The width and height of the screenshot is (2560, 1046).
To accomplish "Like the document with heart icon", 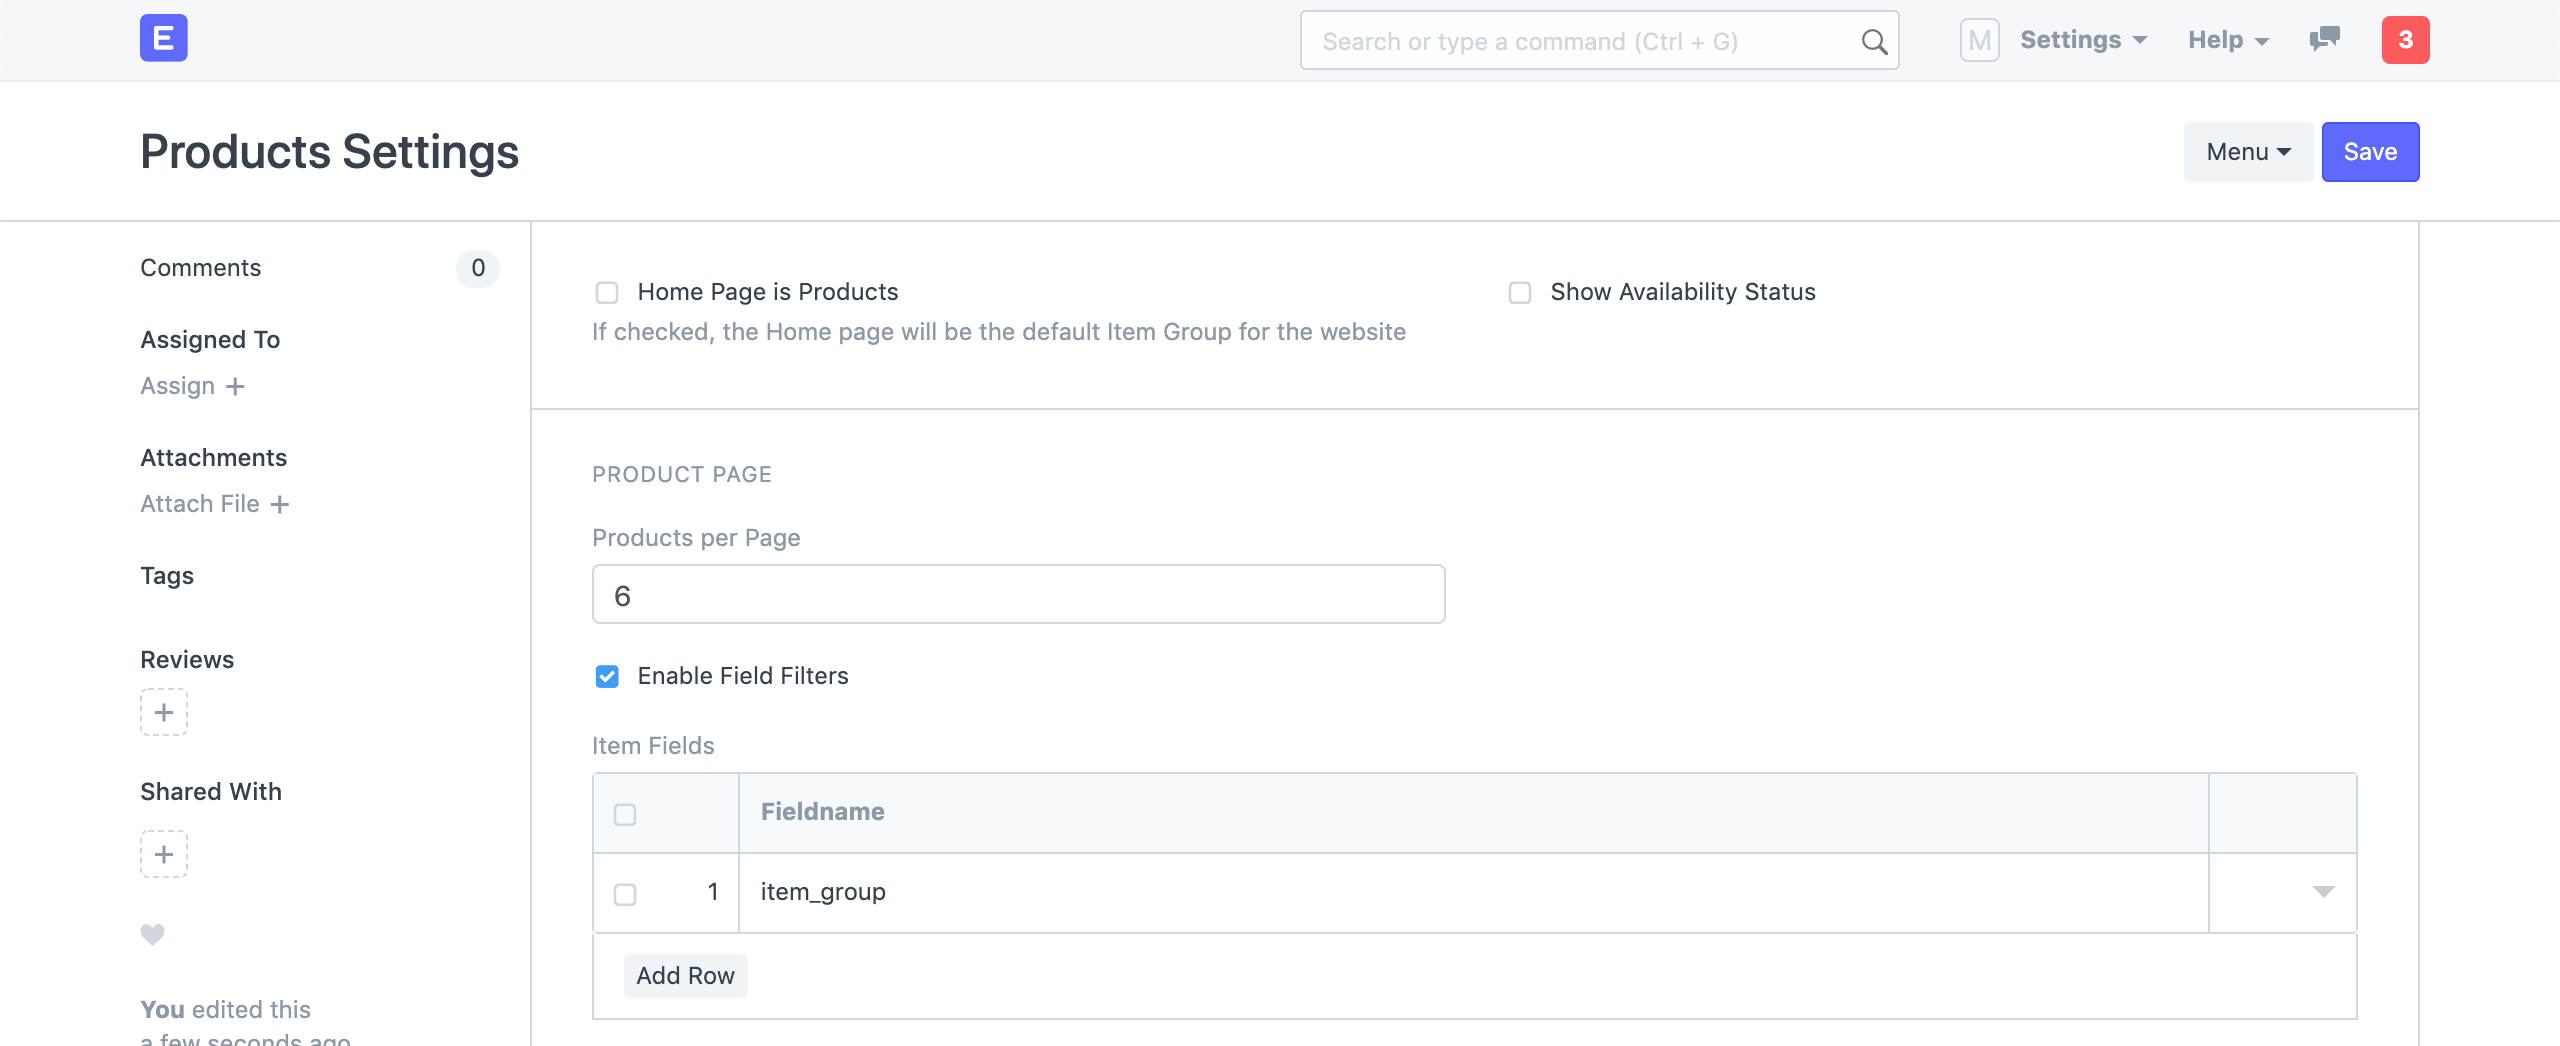I will click(152, 934).
